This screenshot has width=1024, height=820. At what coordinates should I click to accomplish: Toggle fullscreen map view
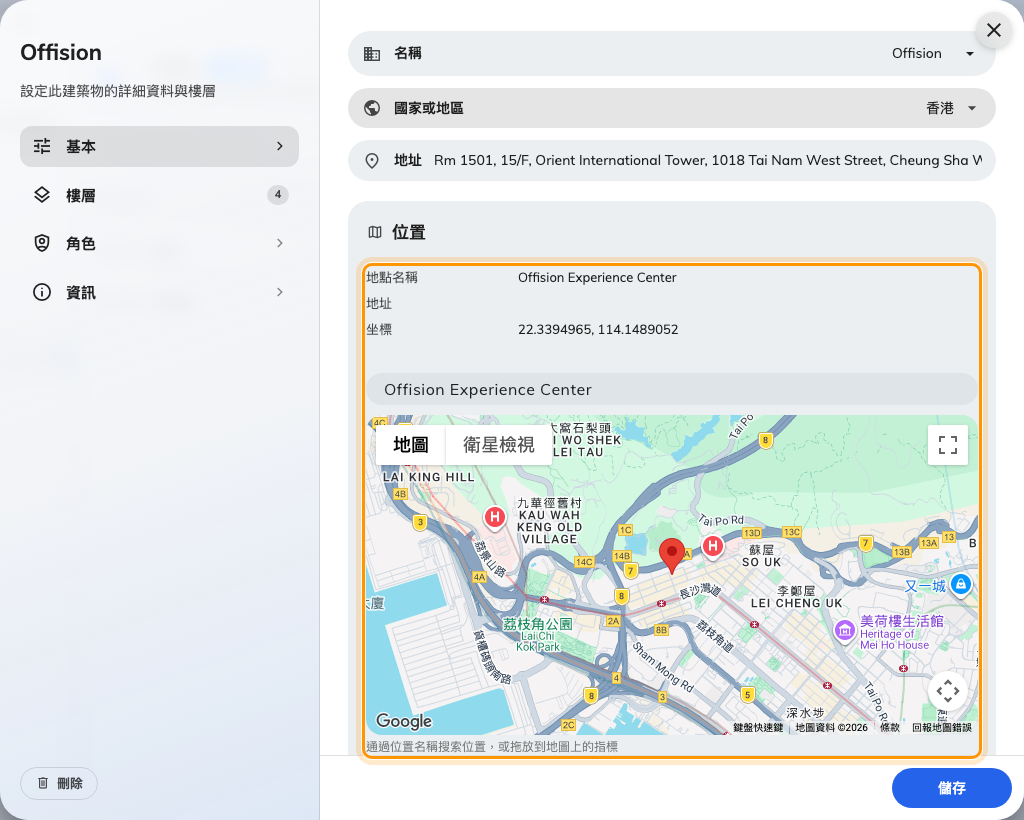click(x=948, y=445)
